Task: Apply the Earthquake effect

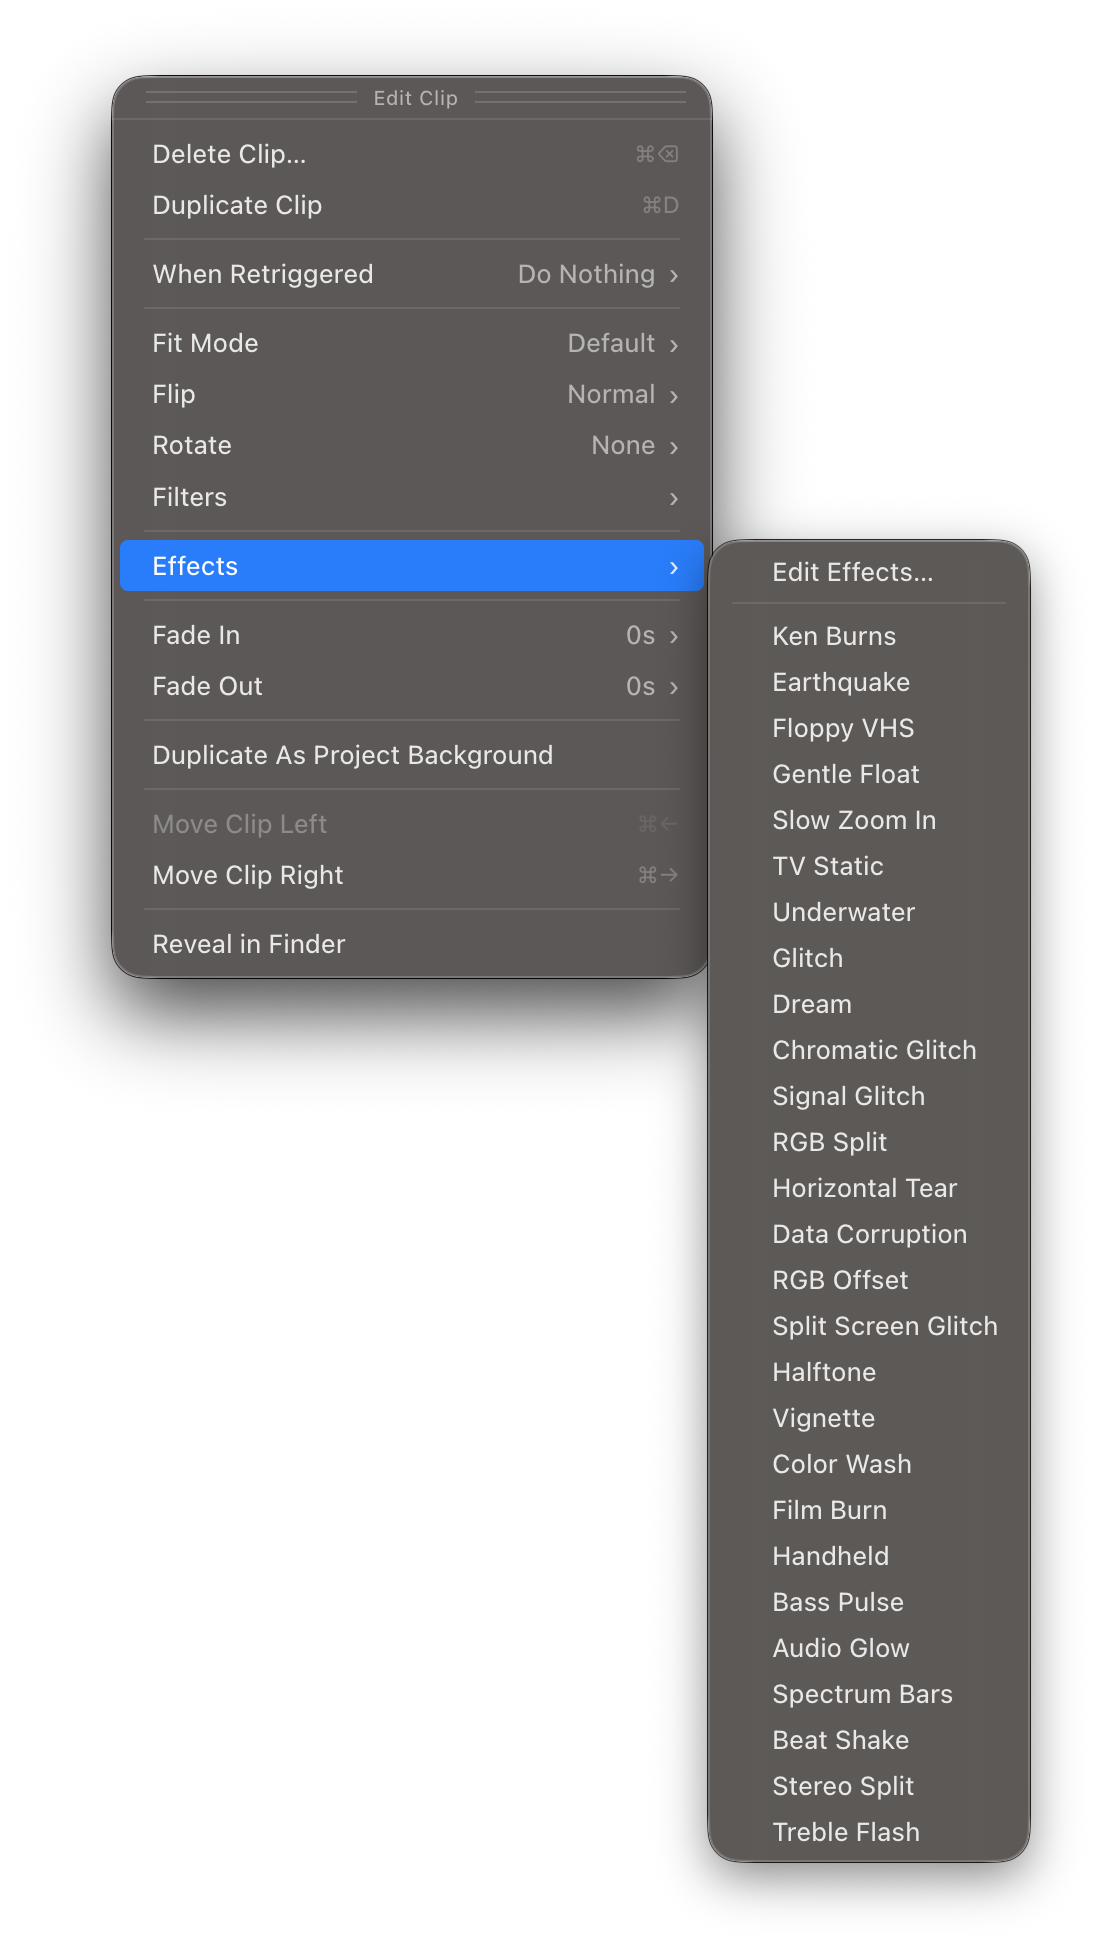Action: tap(840, 681)
